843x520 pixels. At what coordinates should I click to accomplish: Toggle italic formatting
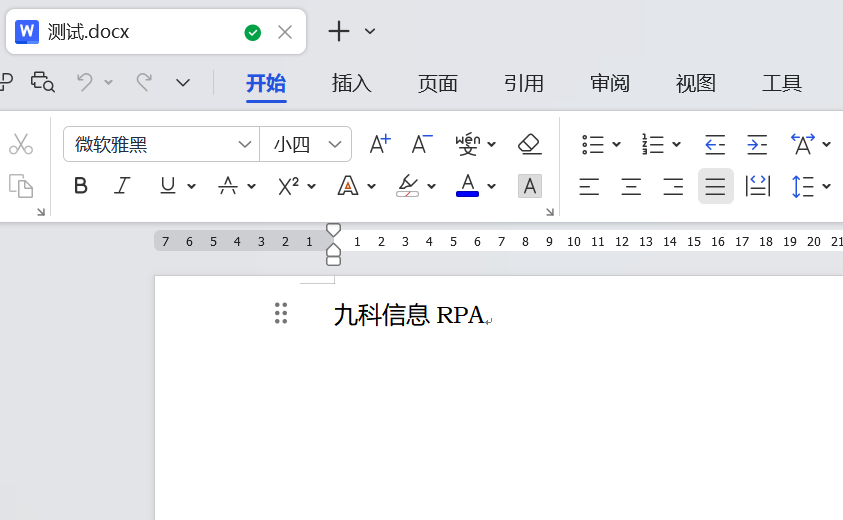pos(122,186)
